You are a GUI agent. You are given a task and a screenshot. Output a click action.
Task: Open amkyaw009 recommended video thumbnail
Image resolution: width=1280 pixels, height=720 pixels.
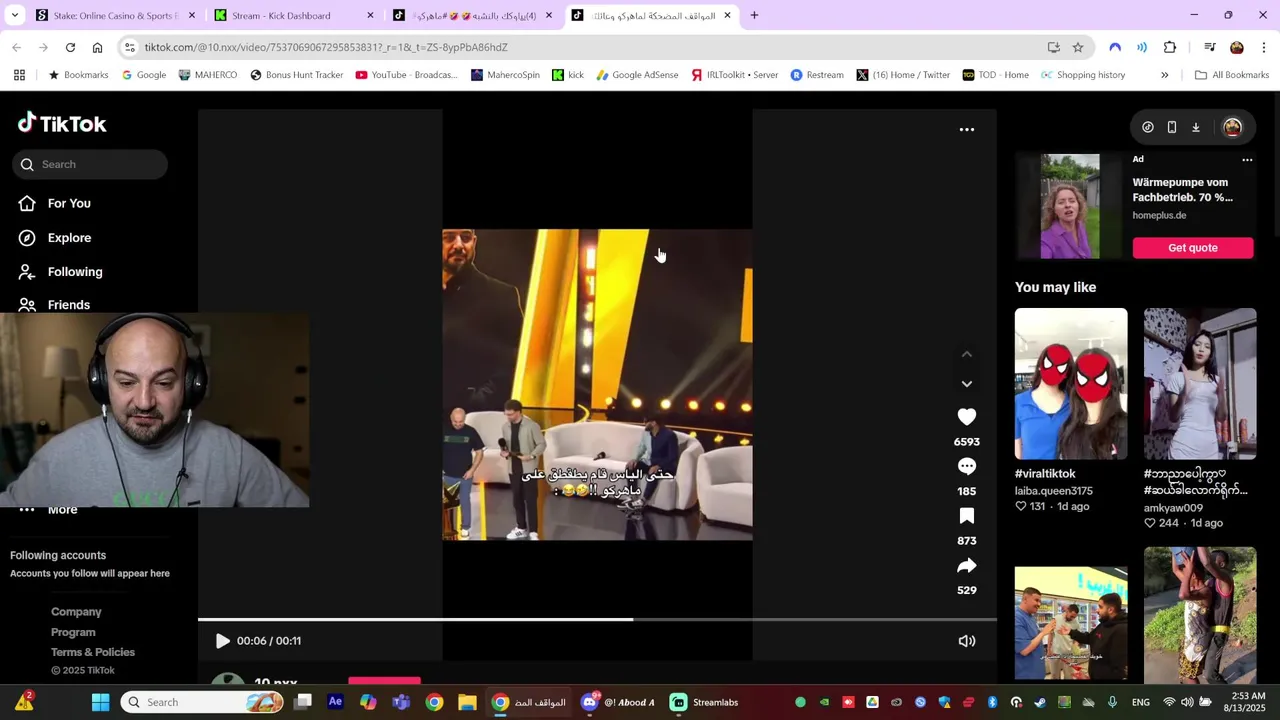pyautogui.click(x=1200, y=384)
